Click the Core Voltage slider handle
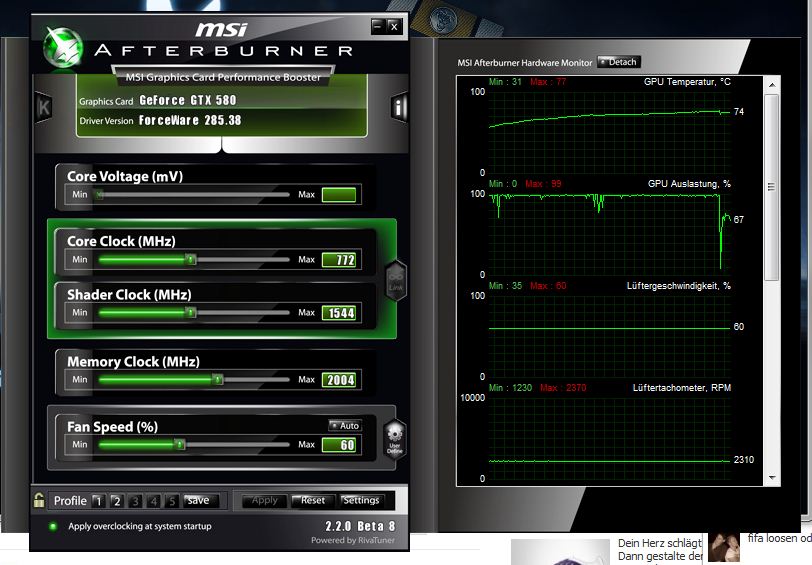 click(99, 195)
